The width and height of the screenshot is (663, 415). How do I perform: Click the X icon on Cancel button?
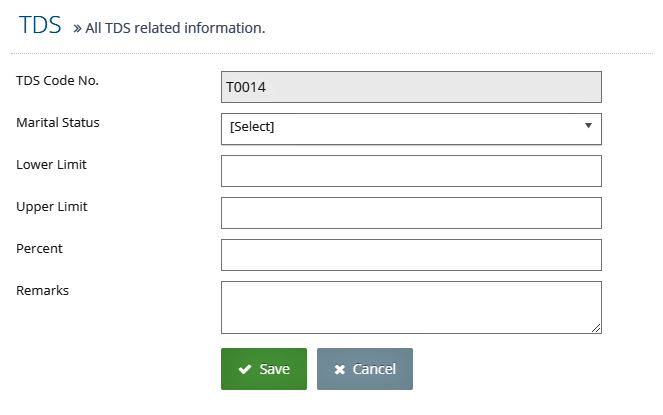click(340, 370)
